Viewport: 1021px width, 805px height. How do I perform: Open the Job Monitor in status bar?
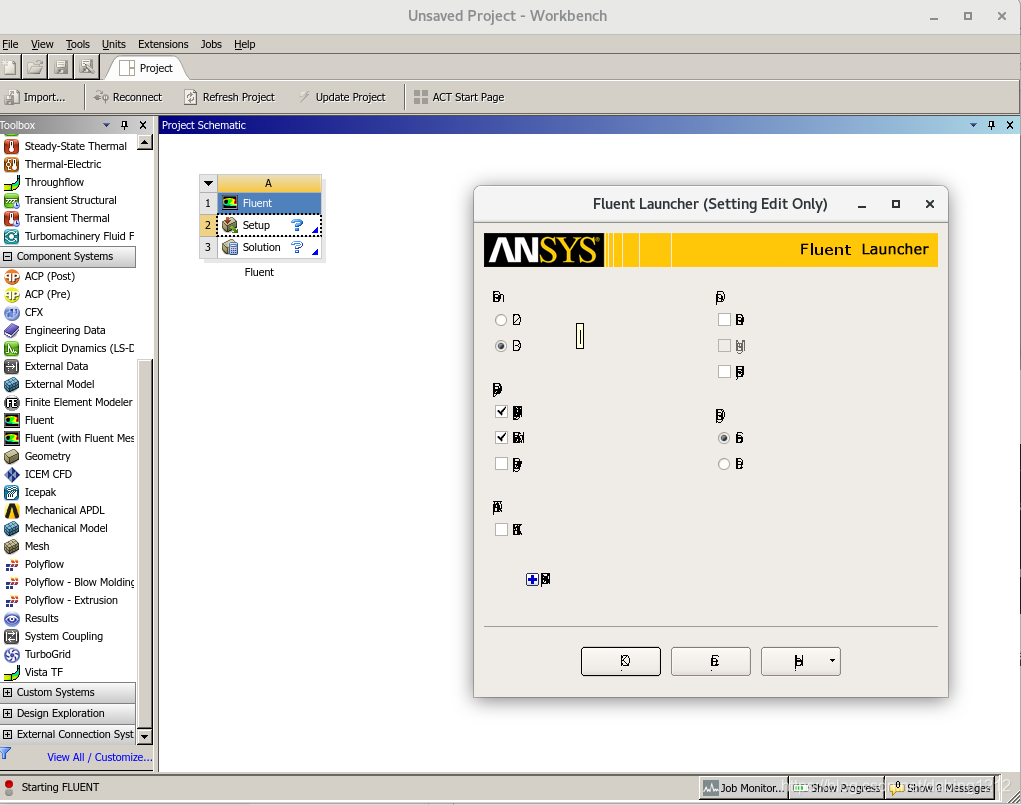click(744, 788)
